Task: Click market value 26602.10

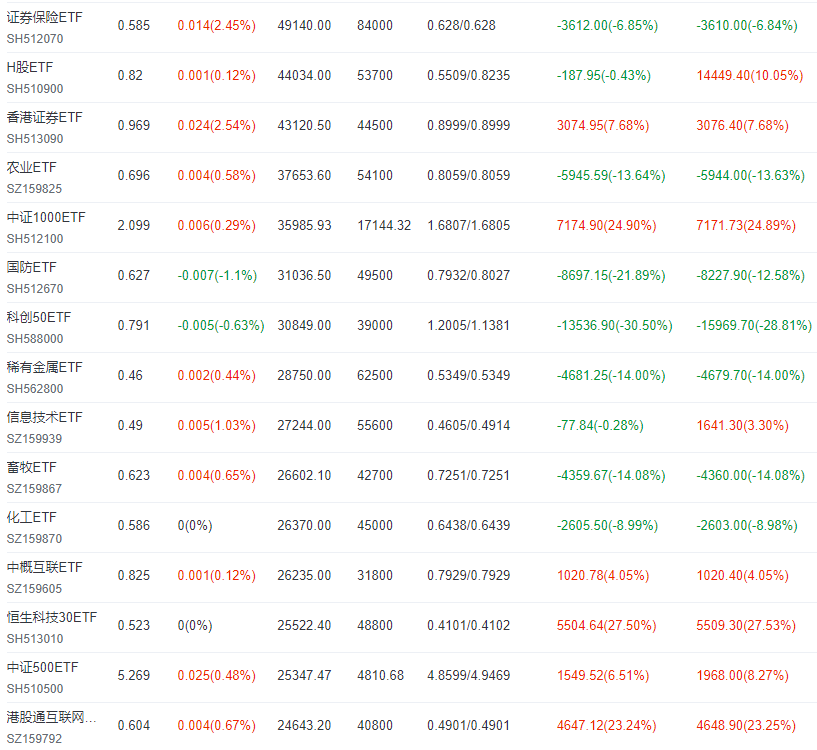Action: click(304, 476)
